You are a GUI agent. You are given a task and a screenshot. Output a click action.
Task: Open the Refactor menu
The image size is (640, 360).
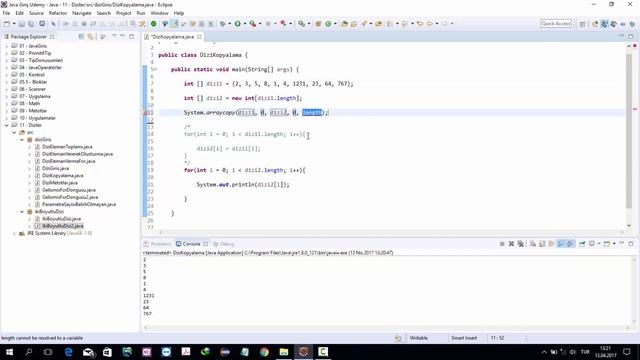[x=58, y=13]
